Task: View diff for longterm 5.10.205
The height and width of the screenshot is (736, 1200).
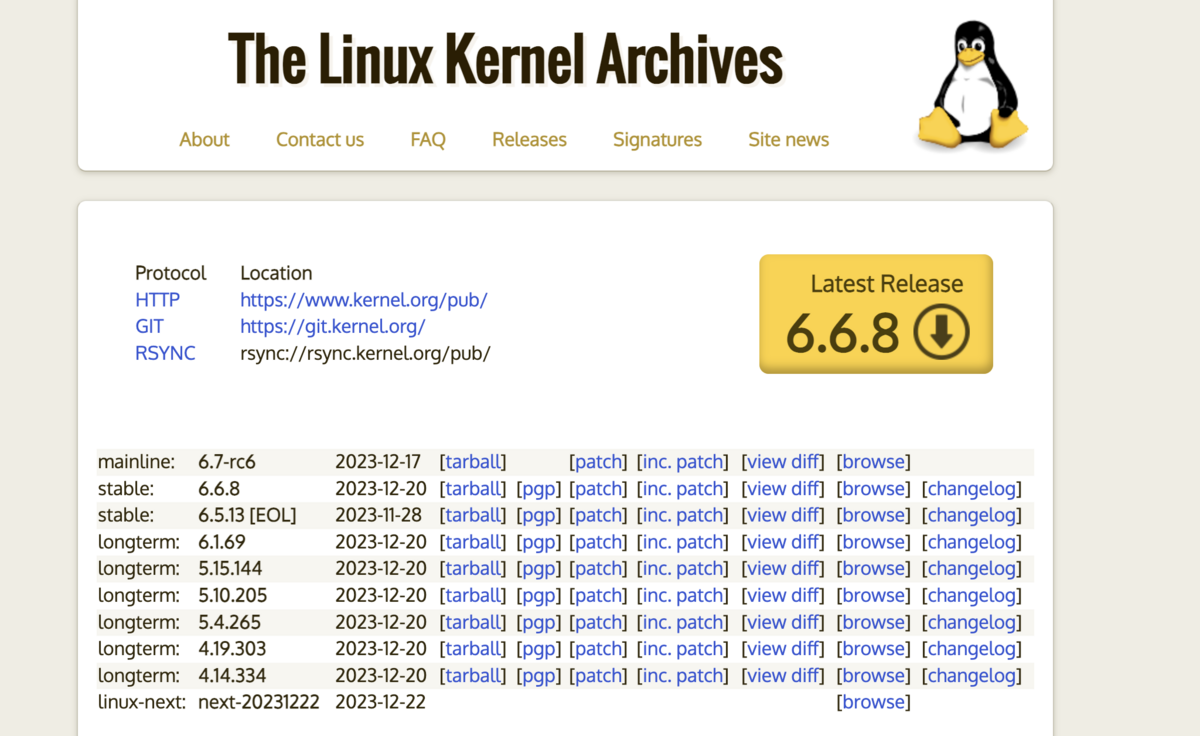Action: point(783,595)
